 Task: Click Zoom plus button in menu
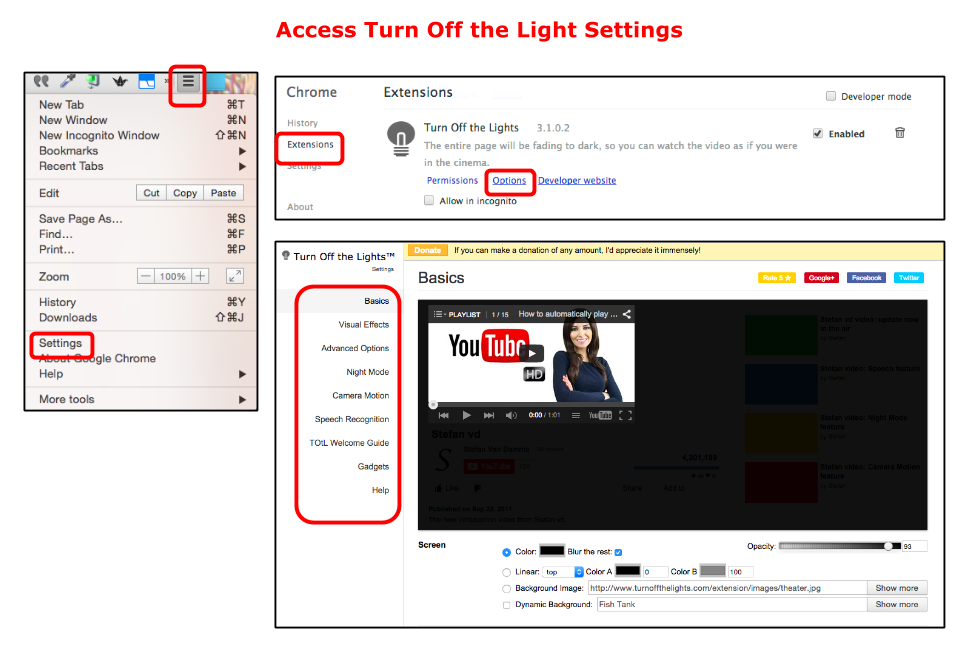click(x=200, y=276)
